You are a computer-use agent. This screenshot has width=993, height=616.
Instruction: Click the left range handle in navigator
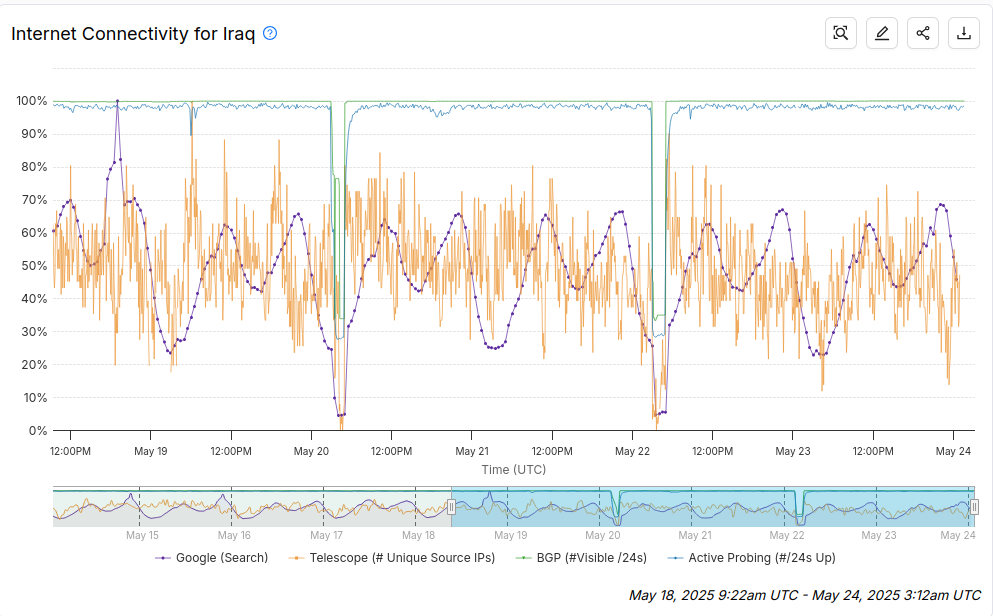coord(452,506)
